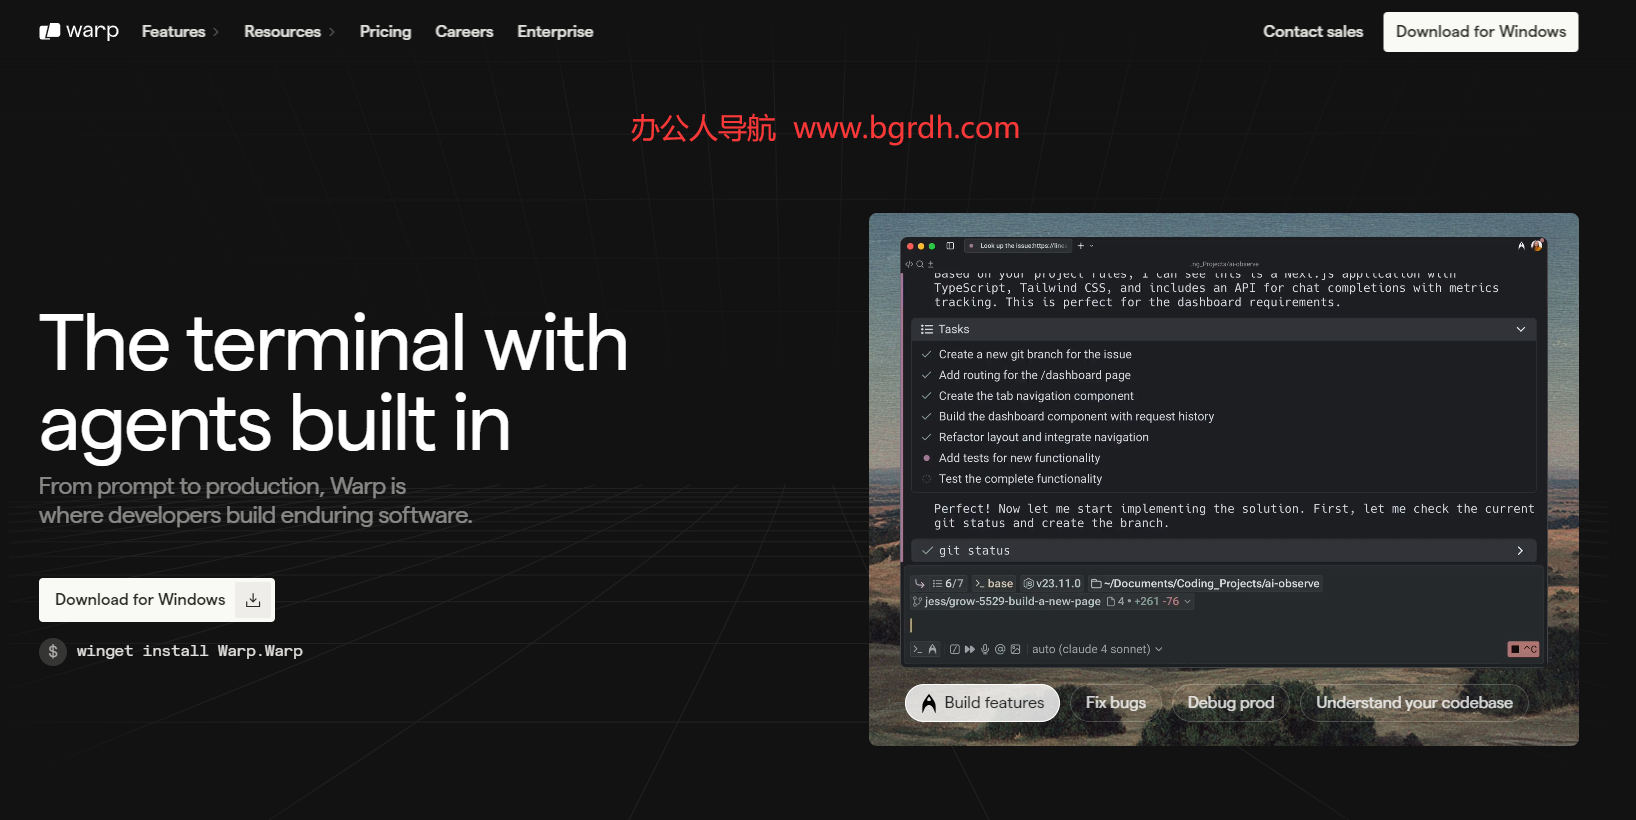Image resolution: width=1636 pixels, height=820 pixels.
Task: Collapse the Tasks panel chevron
Action: (x=1521, y=329)
